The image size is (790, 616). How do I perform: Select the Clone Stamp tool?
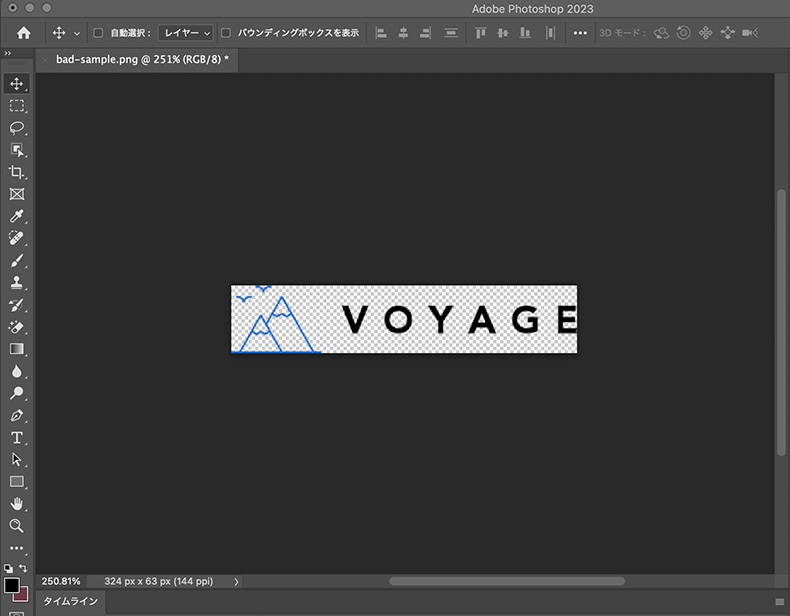17,283
